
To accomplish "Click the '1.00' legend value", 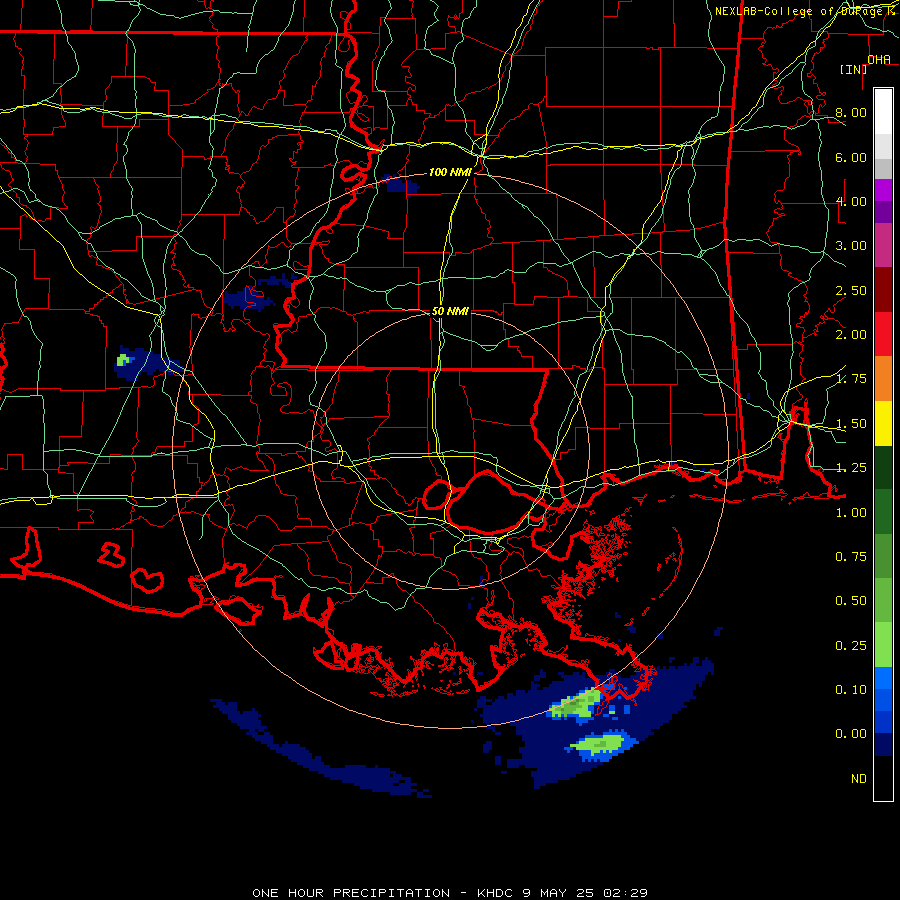I will pos(851,513).
